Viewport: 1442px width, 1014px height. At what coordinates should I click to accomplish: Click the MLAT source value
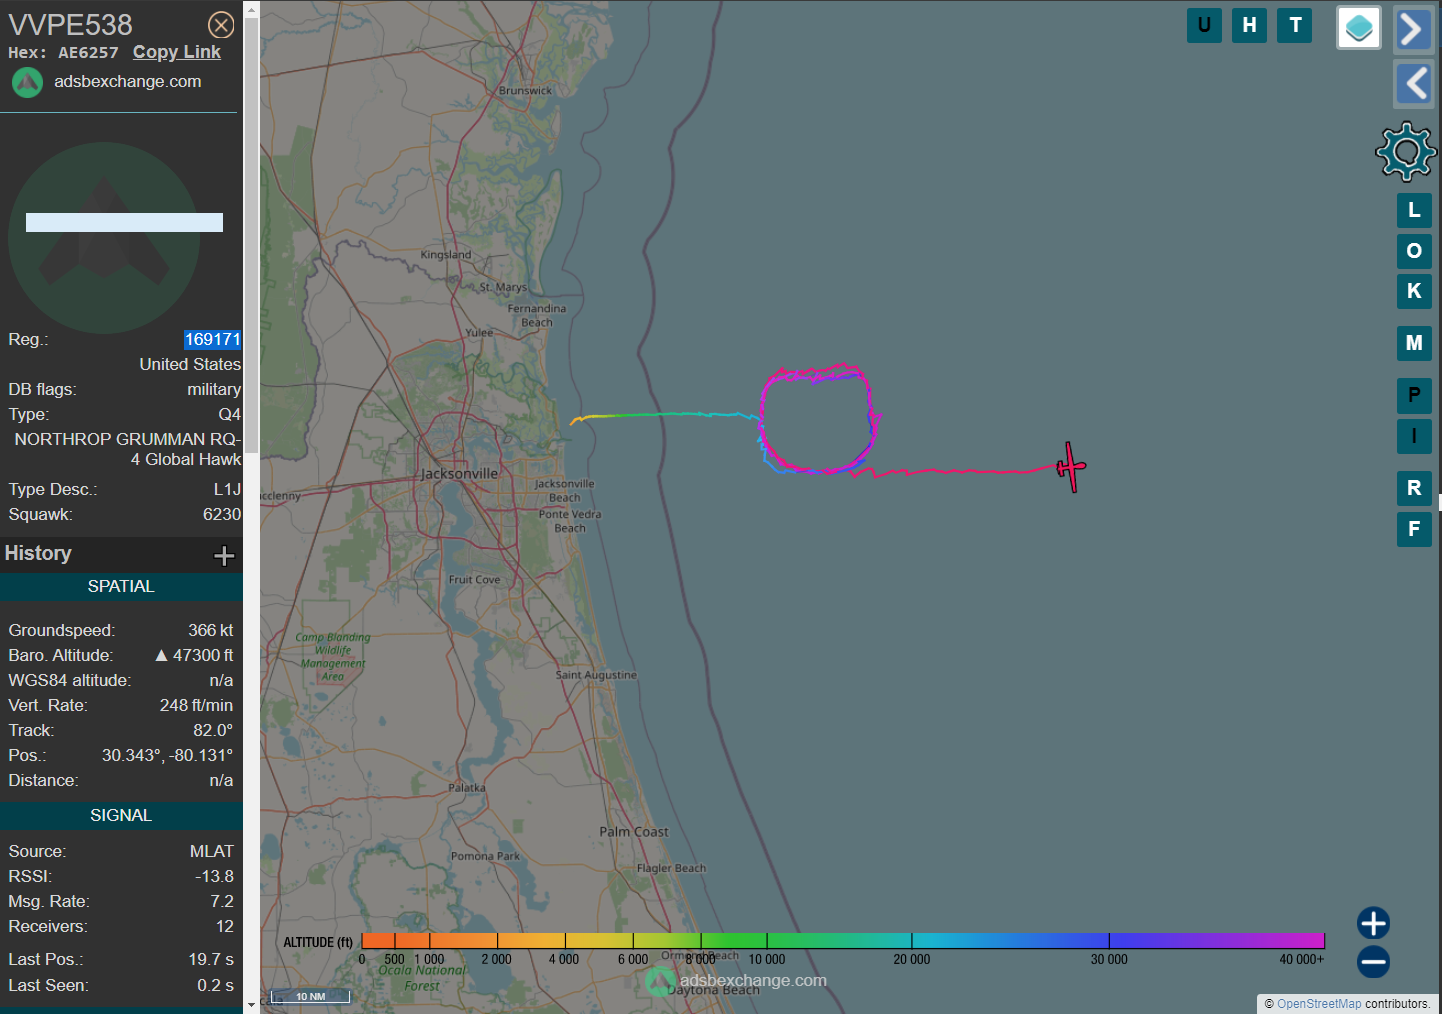coord(212,851)
